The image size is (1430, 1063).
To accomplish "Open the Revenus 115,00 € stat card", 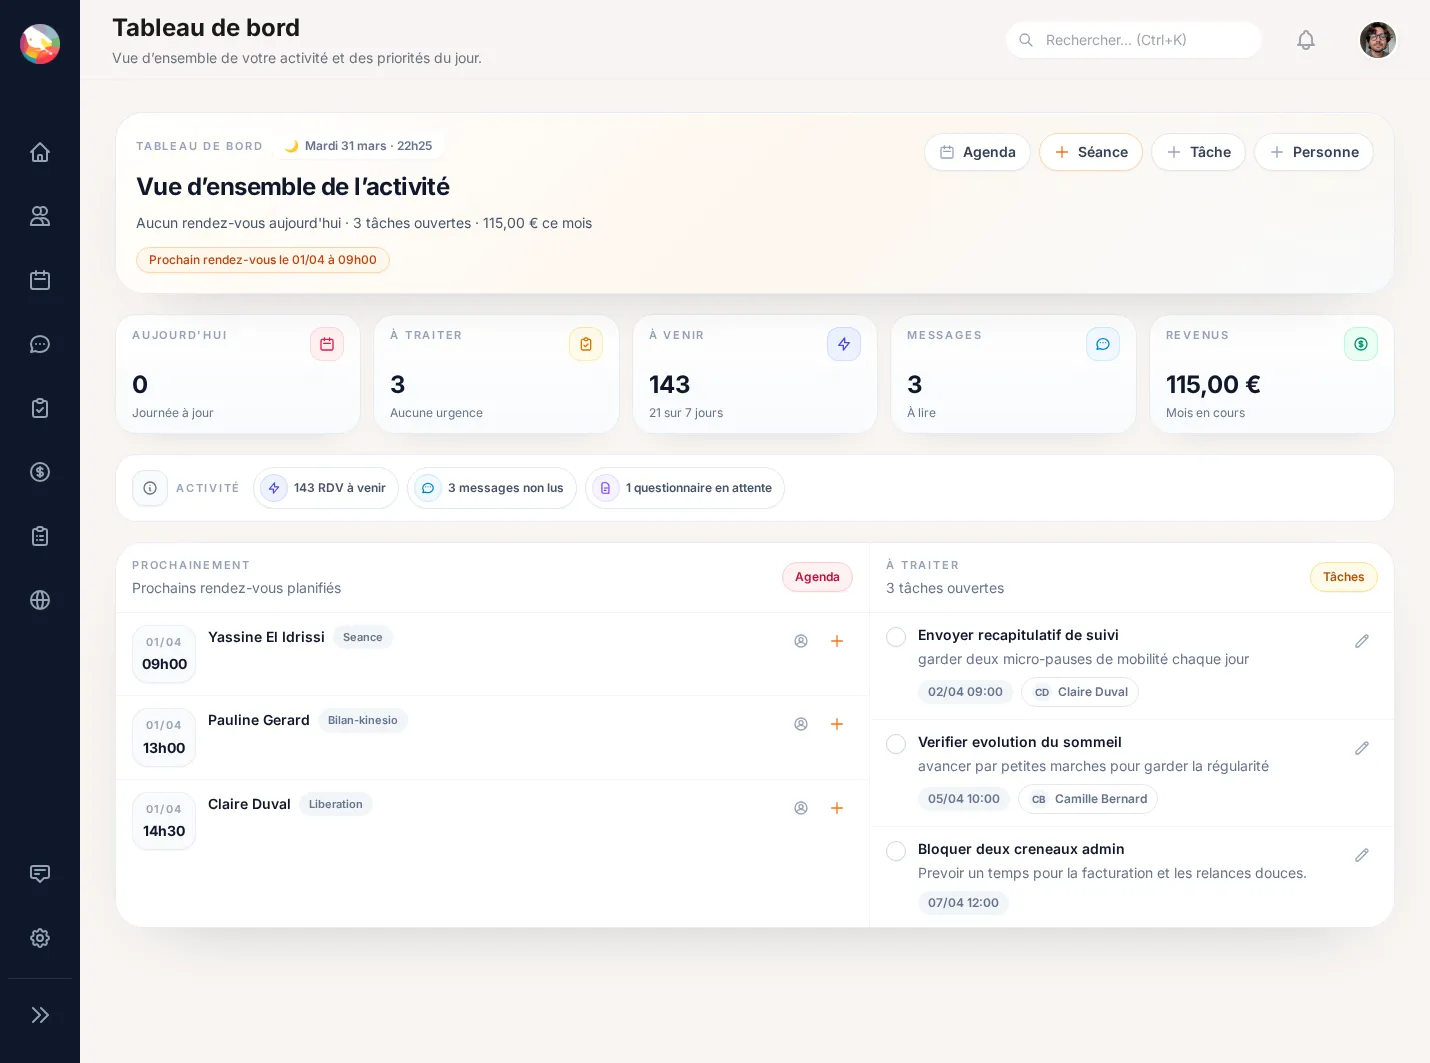I will pos(1272,374).
